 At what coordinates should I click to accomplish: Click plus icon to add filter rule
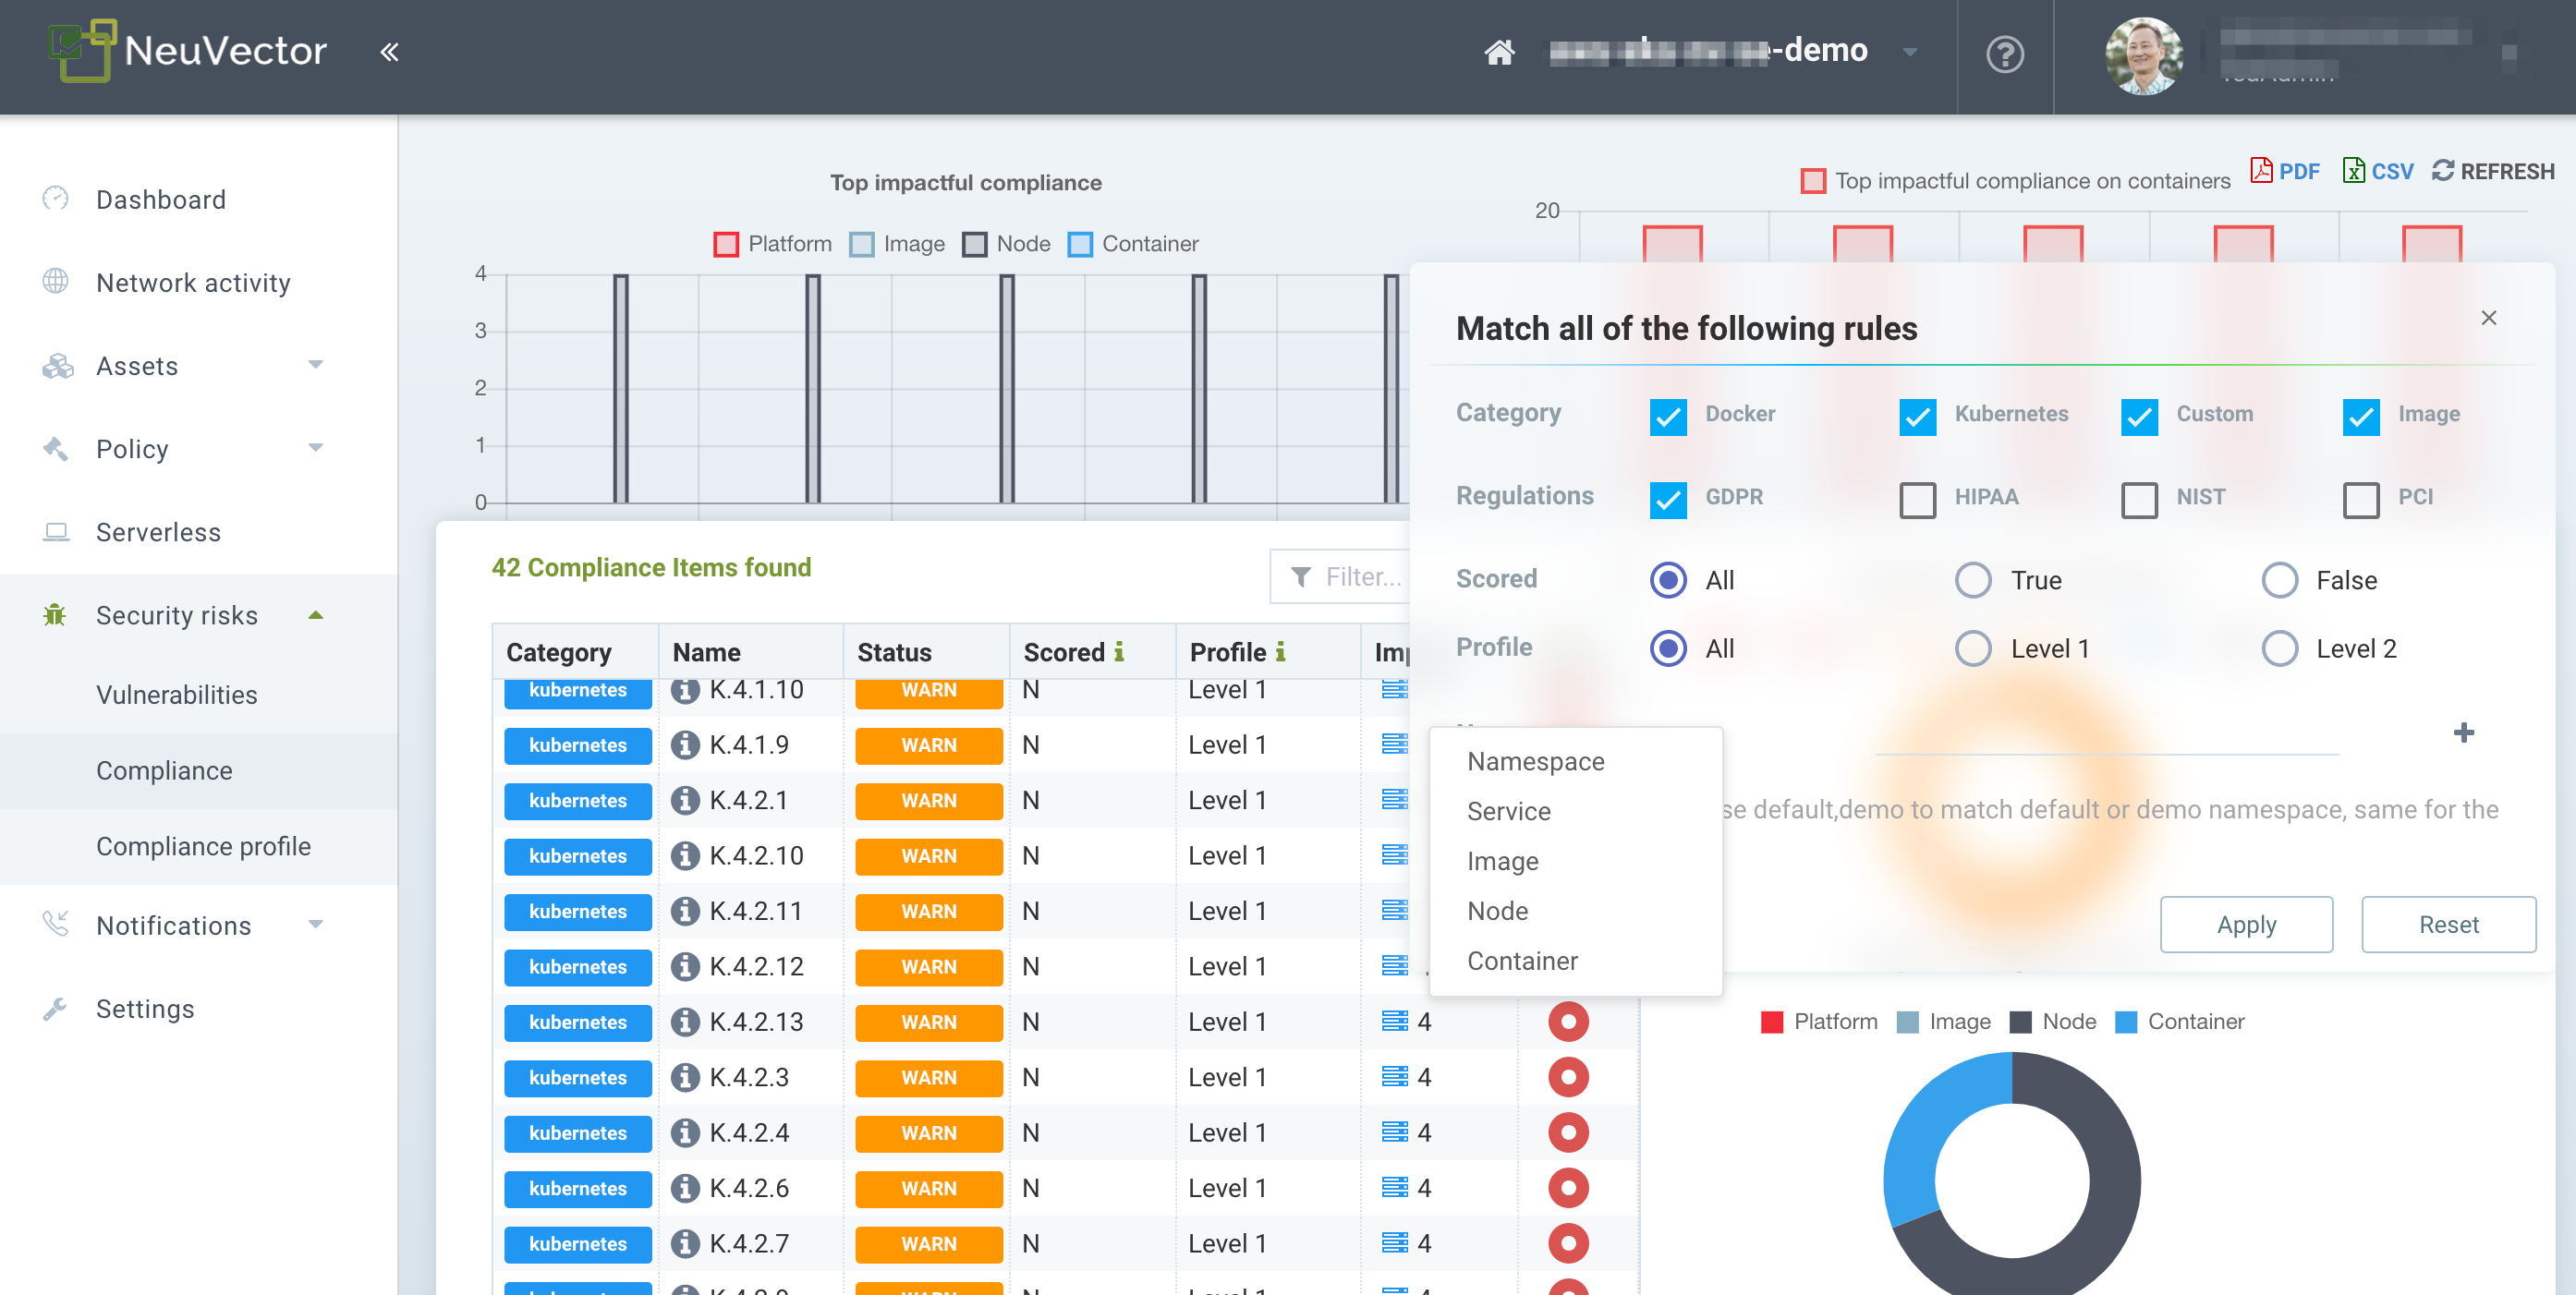pos(2463,733)
